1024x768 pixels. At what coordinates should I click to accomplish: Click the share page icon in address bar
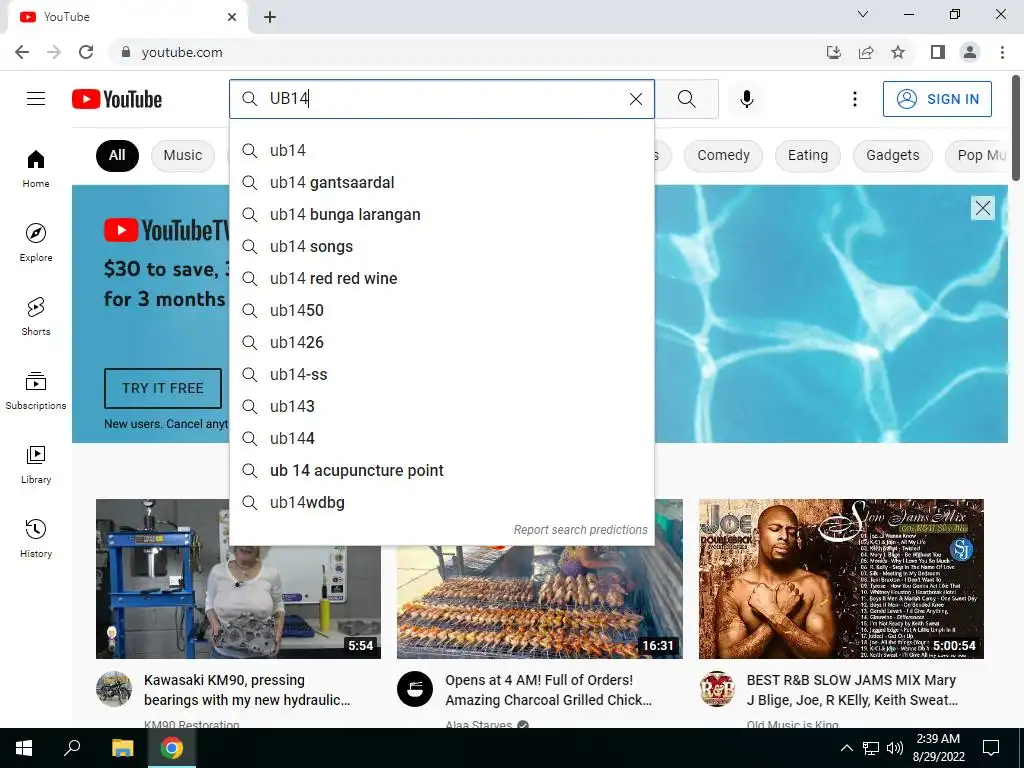click(866, 52)
